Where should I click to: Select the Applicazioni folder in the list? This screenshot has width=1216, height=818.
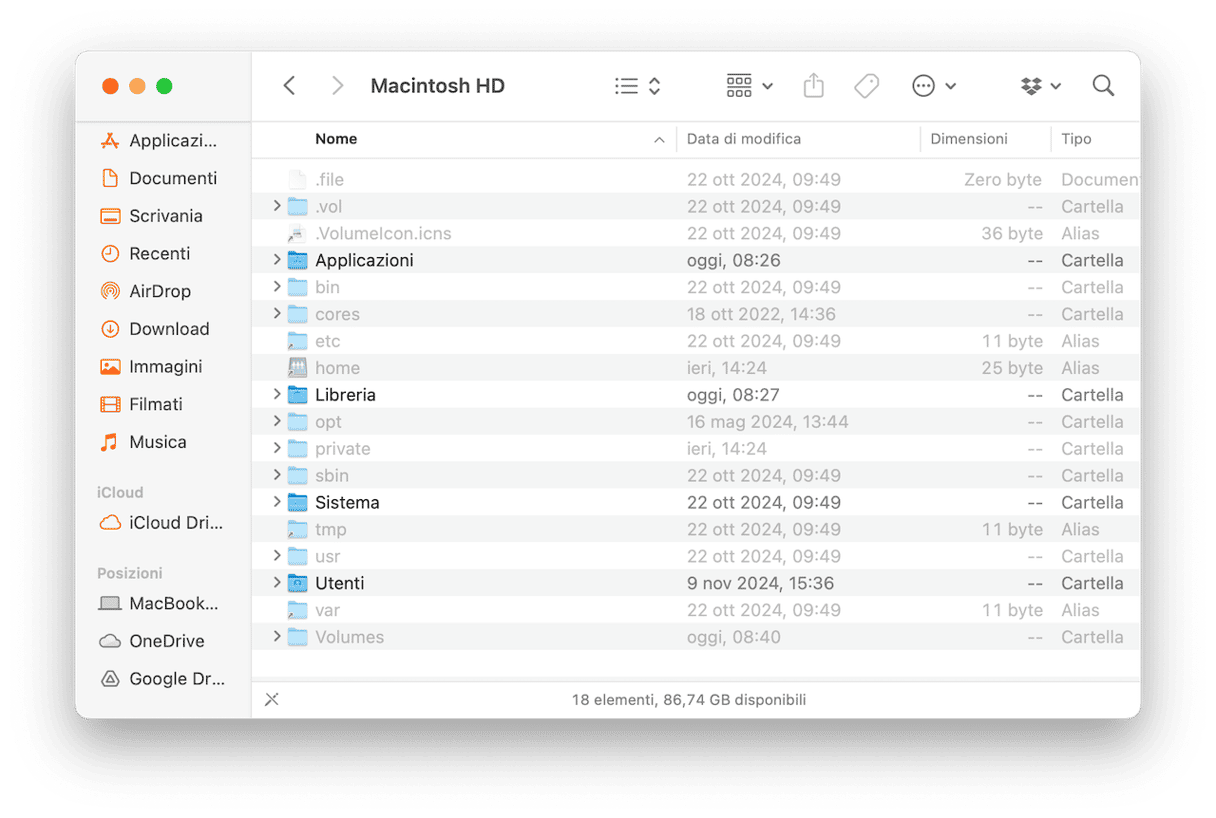364,260
